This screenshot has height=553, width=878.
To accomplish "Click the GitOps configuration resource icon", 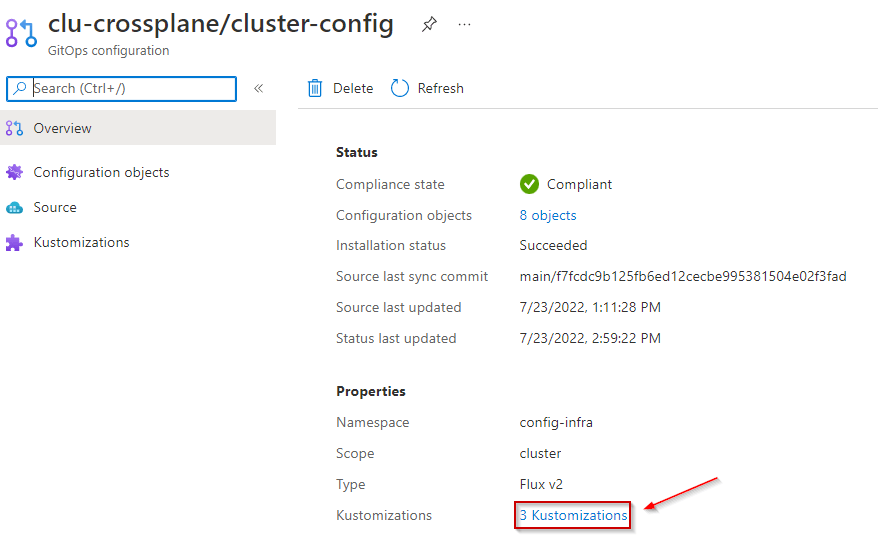I will point(21,32).
